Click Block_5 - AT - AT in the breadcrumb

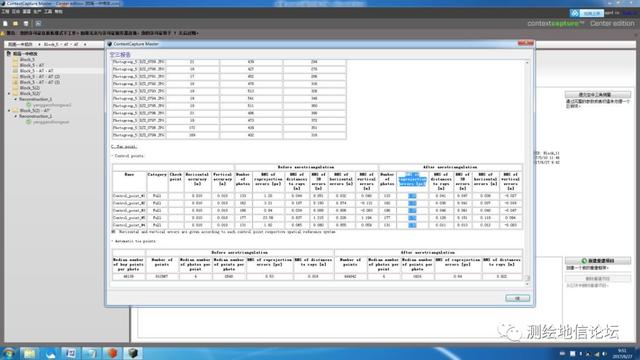(x=61, y=44)
